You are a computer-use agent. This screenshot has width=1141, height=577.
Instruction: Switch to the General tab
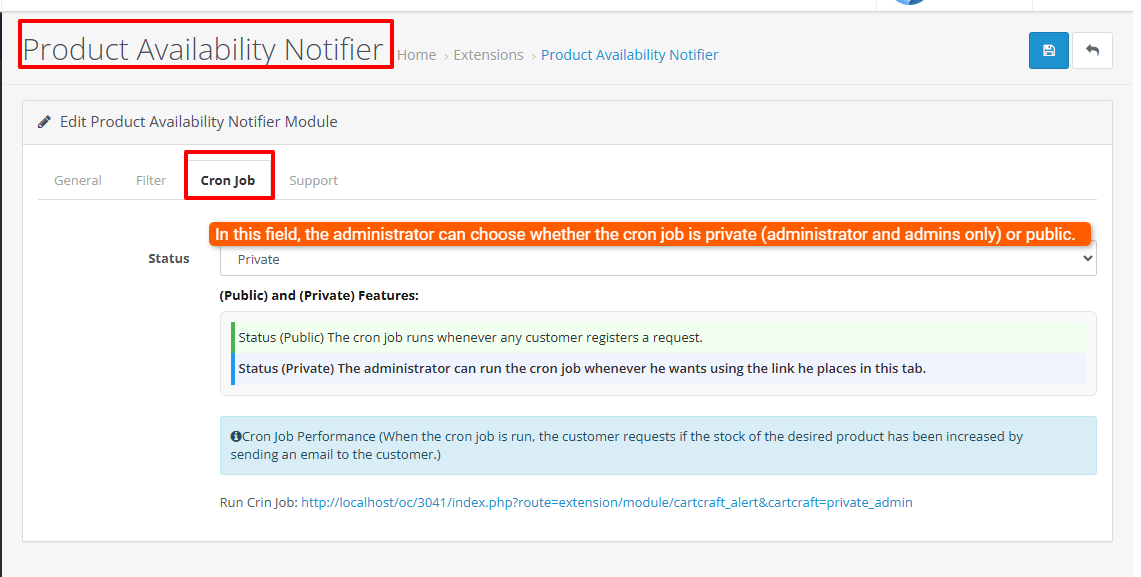[x=78, y=181]
